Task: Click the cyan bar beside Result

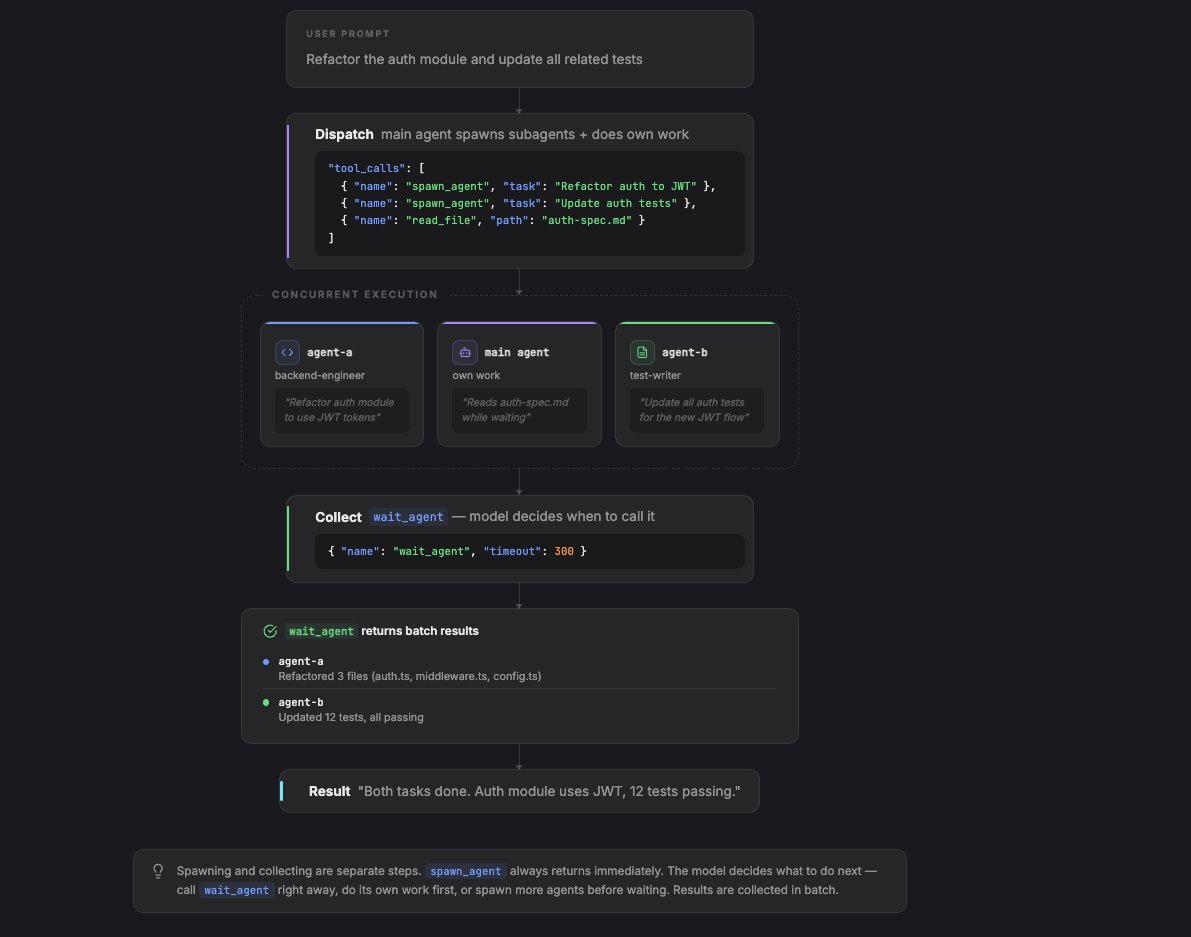Action: (x=282, y=791)
